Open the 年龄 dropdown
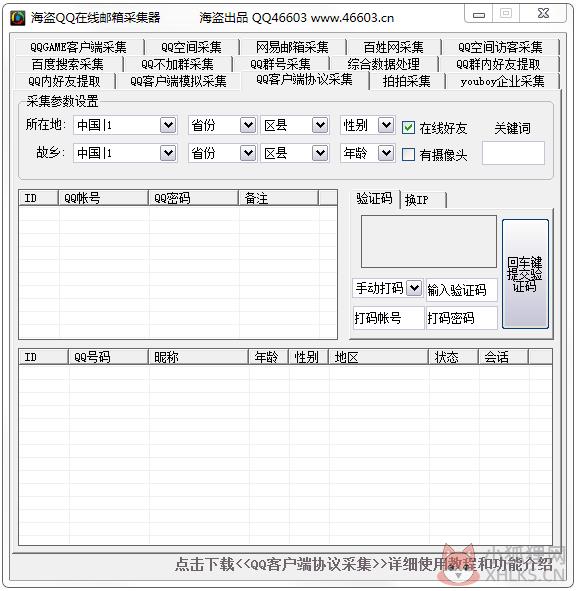This screenshot has height=591, width=576. [x=386, y=153]
